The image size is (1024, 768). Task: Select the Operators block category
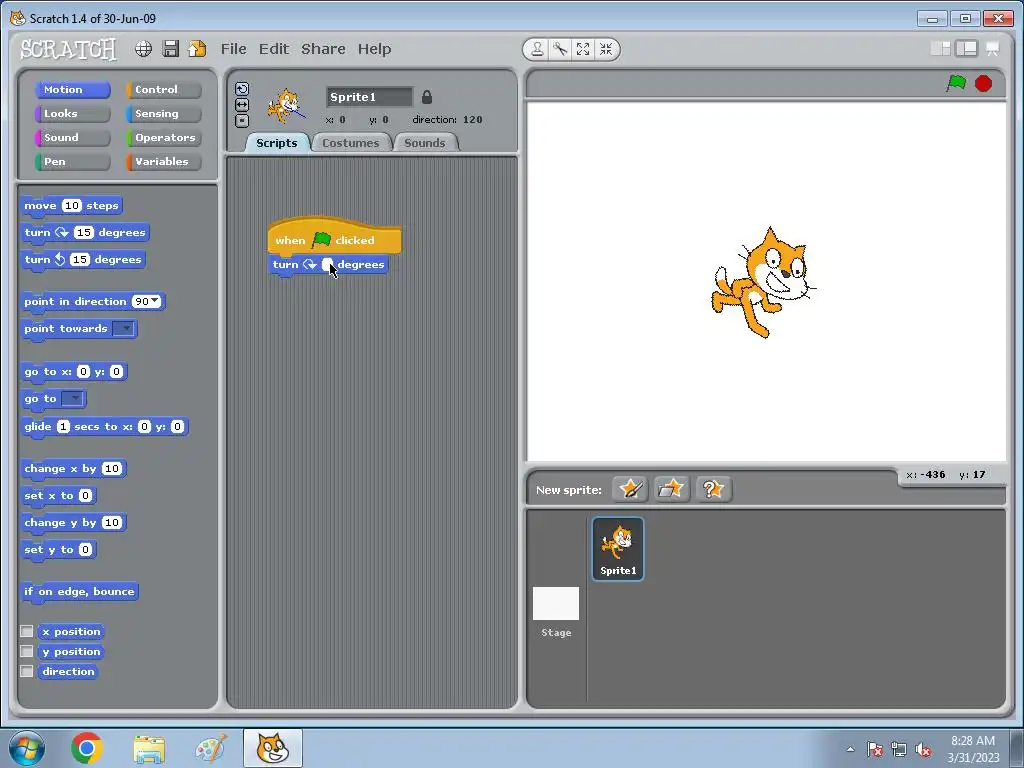pos(163,138)
